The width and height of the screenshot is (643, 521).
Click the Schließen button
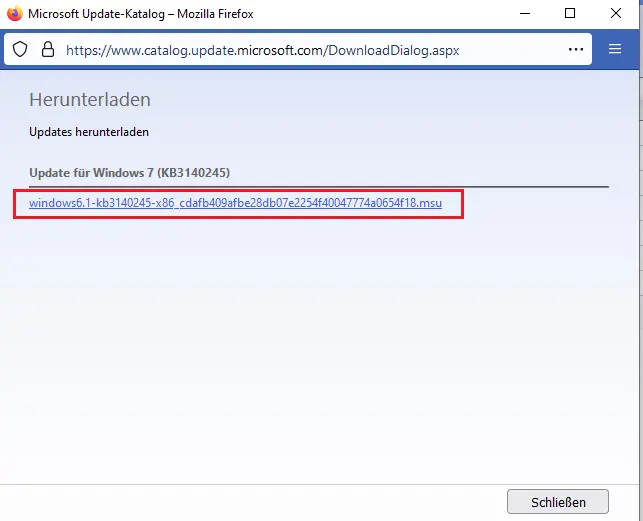pyautogui.click(x=558, y=502)
